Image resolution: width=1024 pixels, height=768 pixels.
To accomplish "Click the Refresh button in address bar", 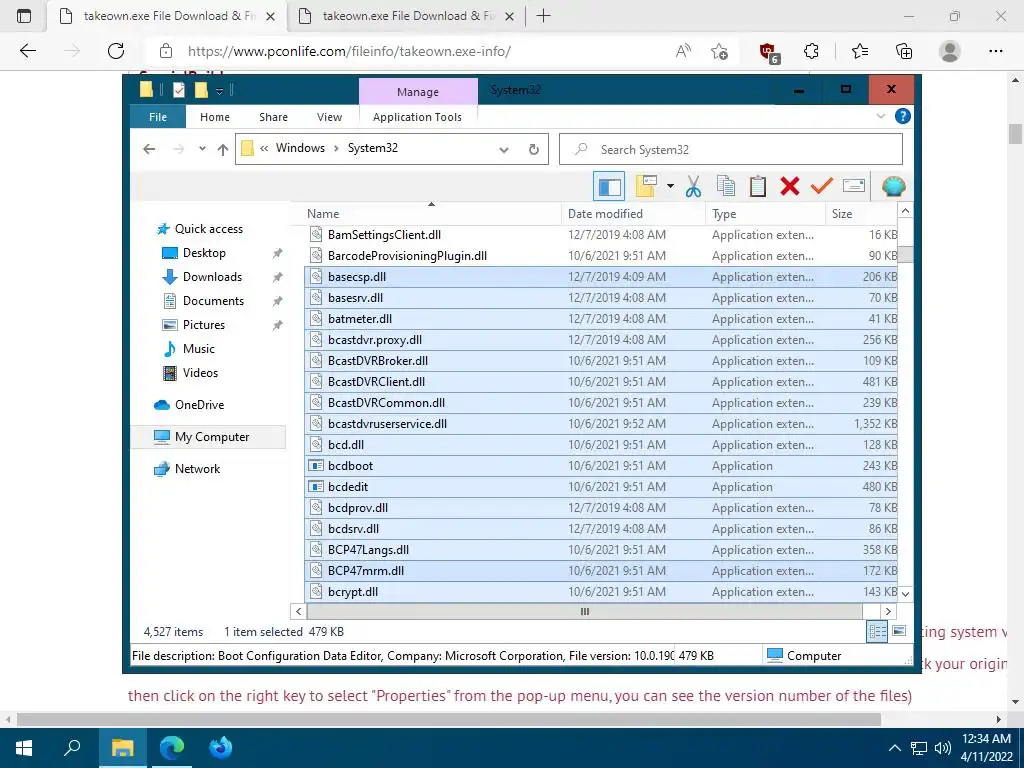I will point(534,150).
